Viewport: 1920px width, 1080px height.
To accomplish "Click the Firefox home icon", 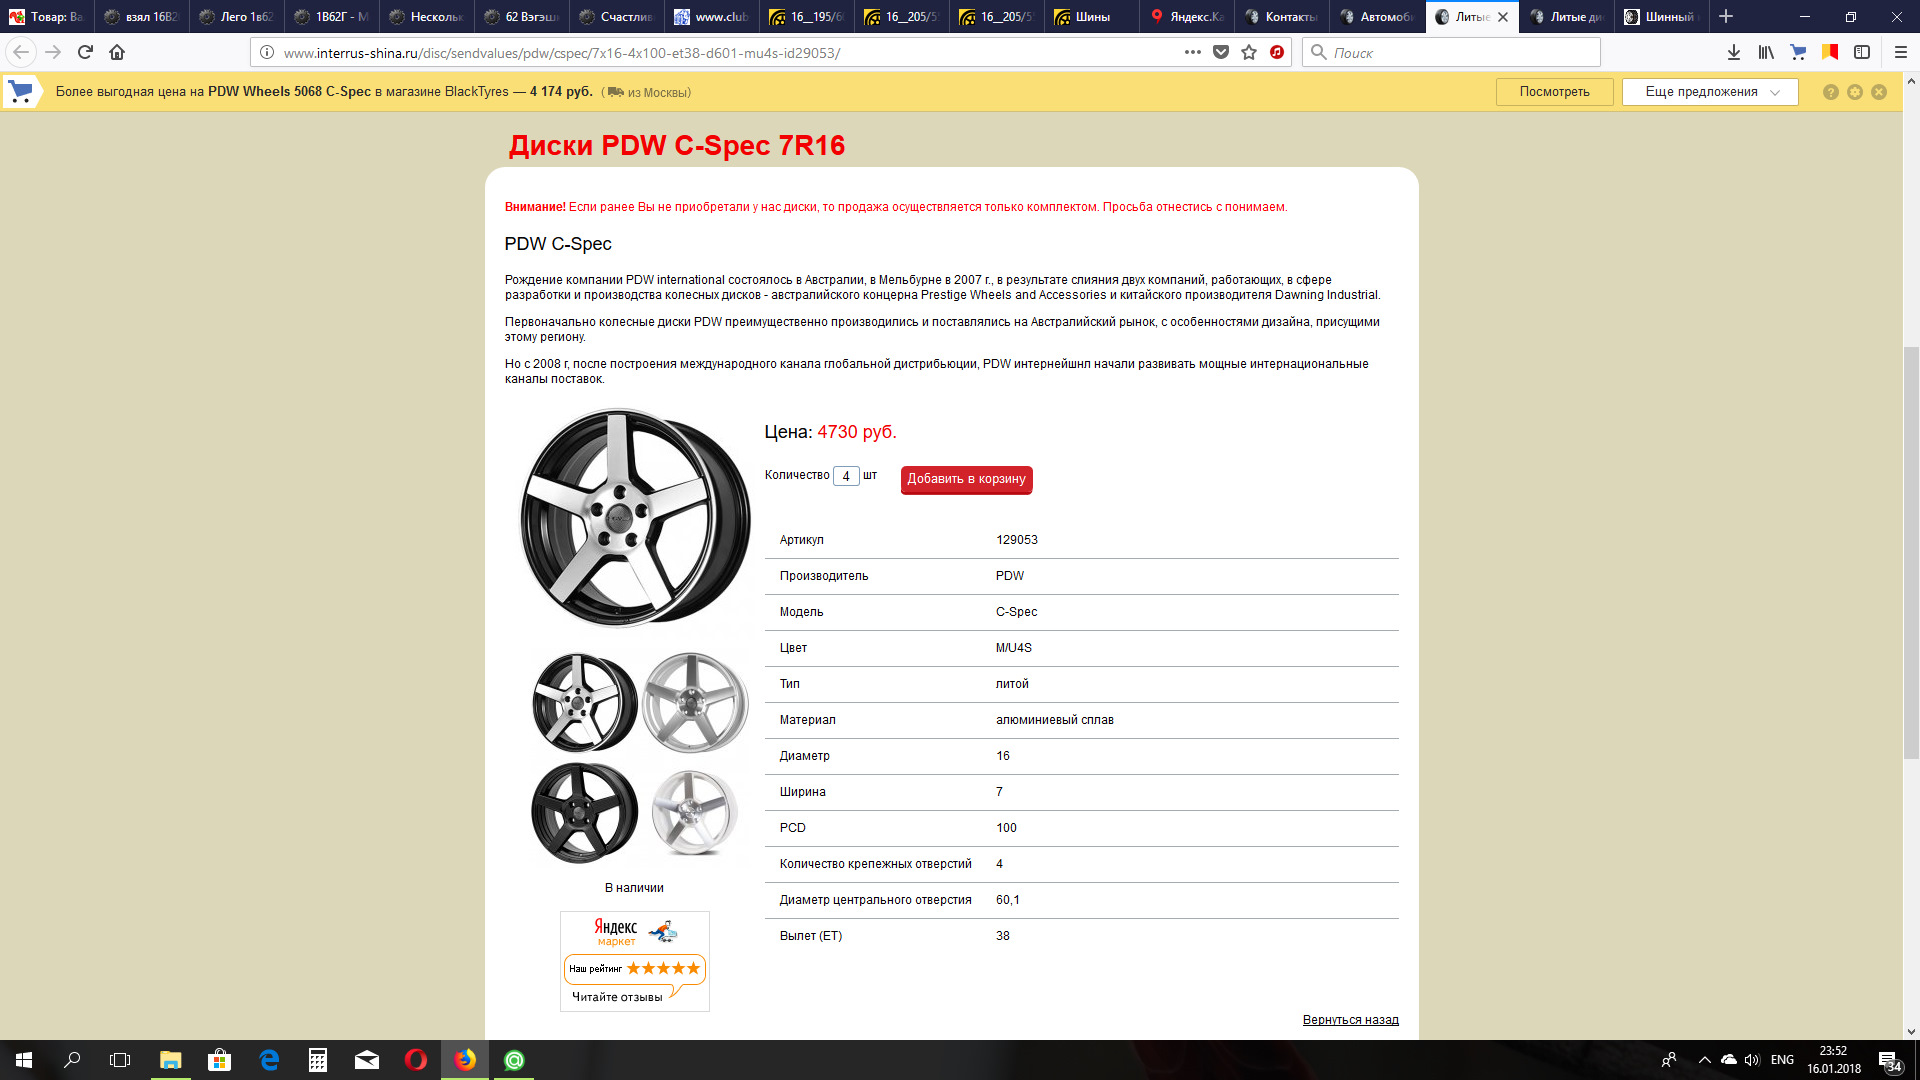I will pyautogui.click(x=117, y=52).
